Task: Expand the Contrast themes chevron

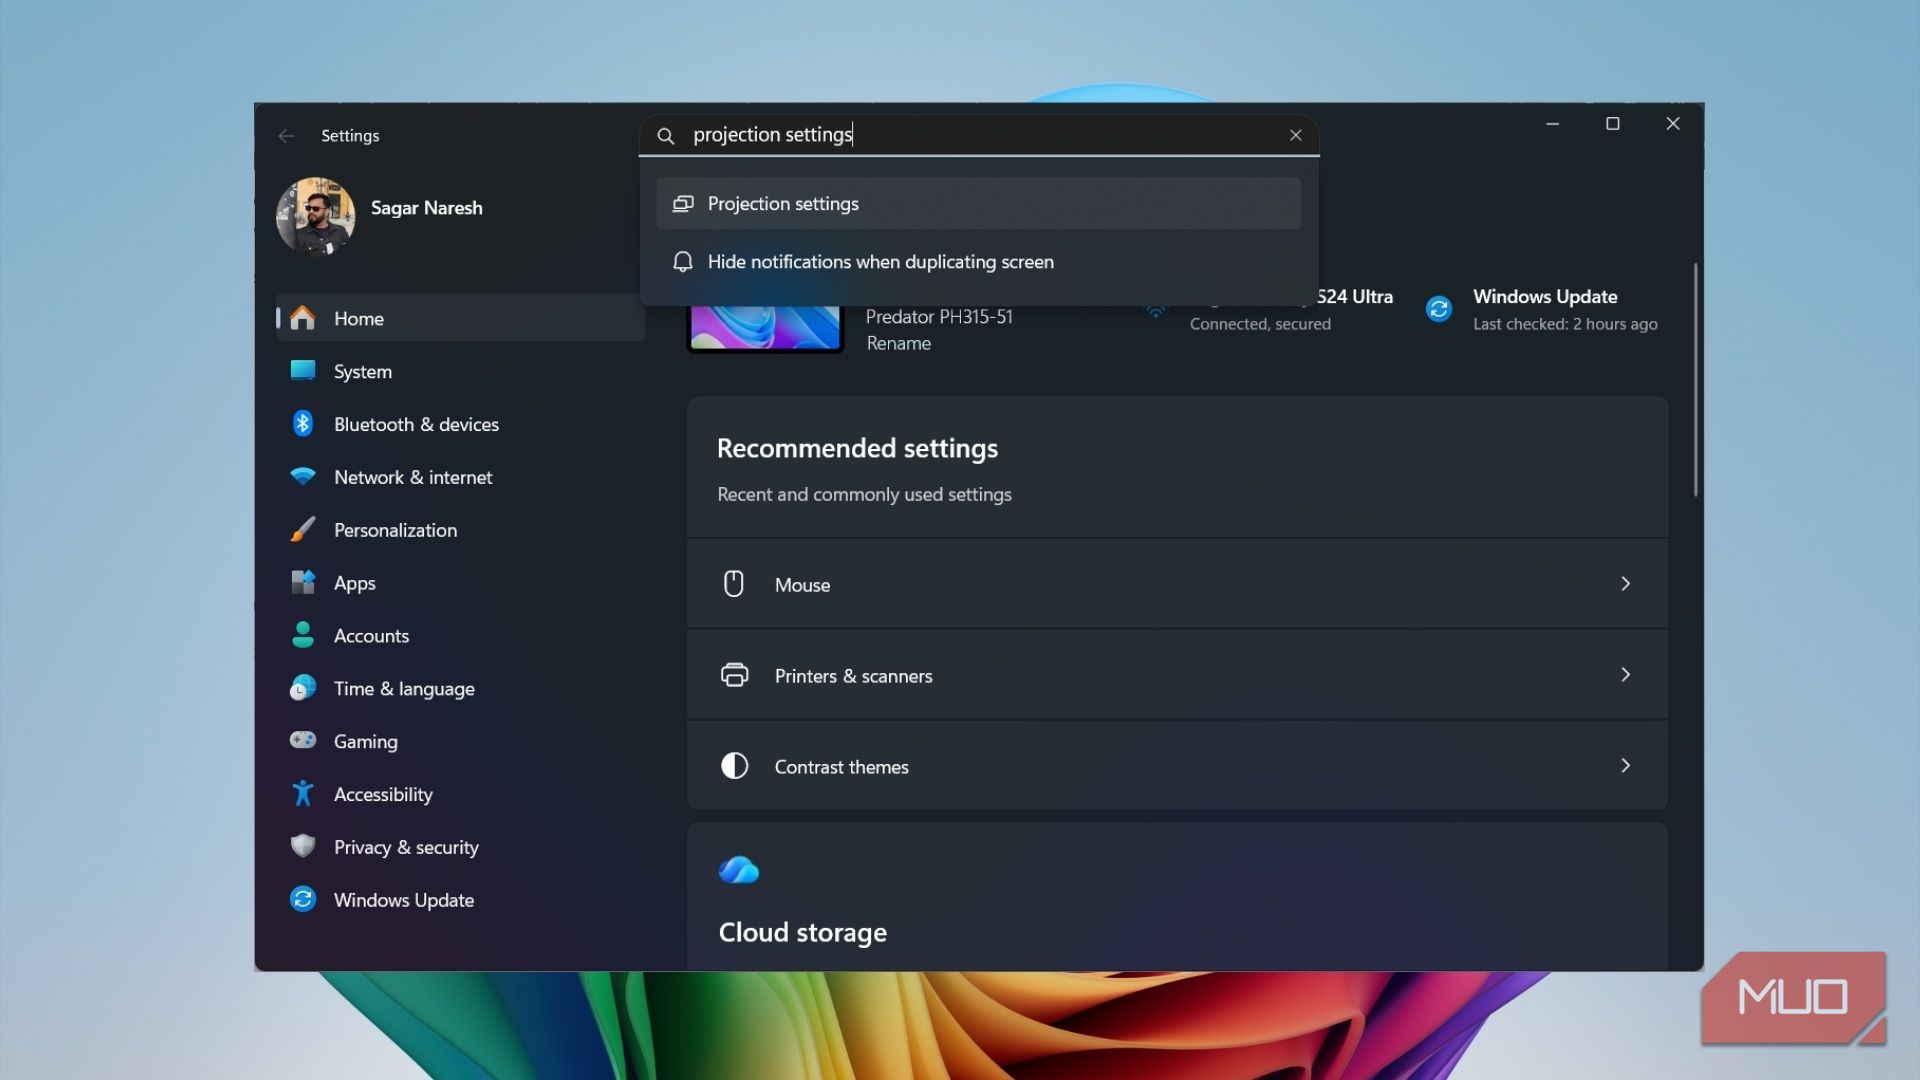Action: pos(1625,766)
